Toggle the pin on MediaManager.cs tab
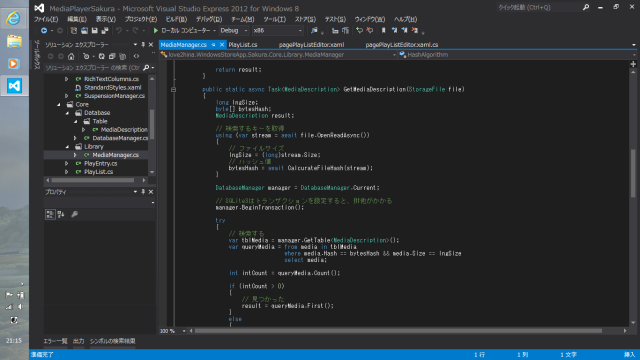Screen dimensions: 640x360 213,45
